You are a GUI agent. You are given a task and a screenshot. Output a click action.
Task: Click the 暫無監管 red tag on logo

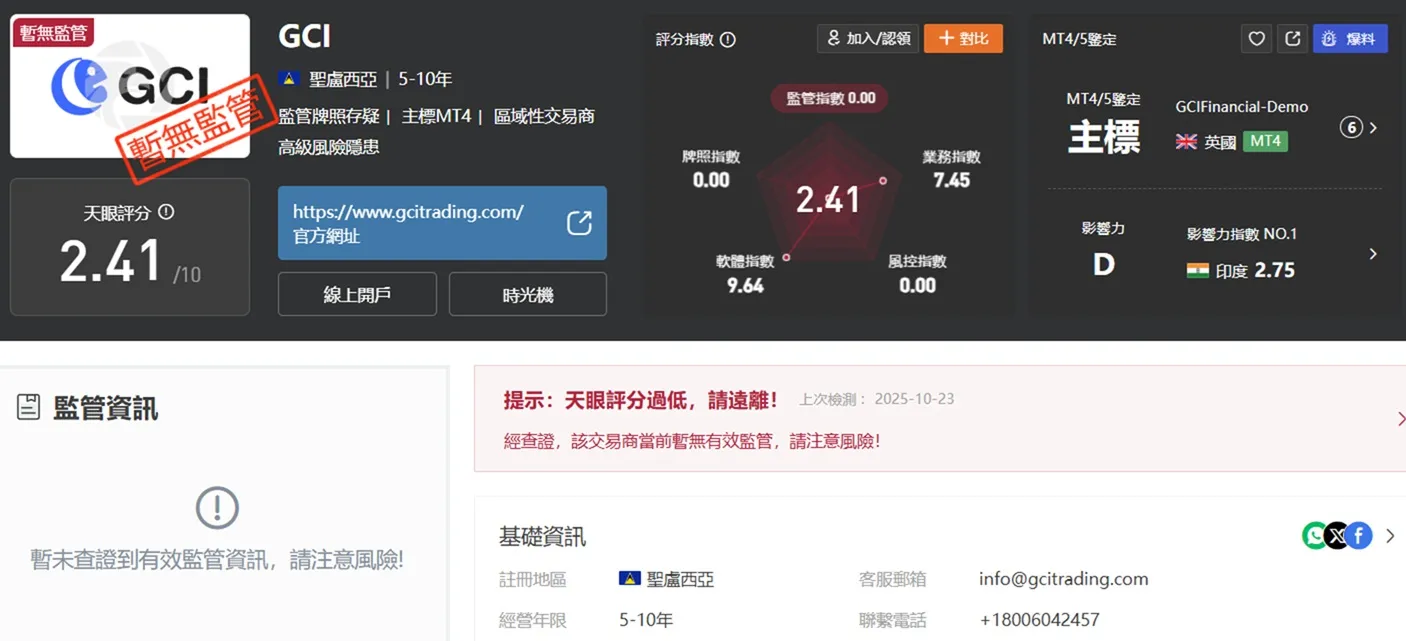tap(53, 33)
